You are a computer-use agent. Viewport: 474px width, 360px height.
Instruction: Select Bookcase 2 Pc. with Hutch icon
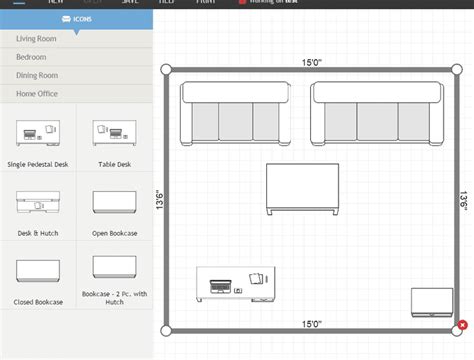pos(114,267)
